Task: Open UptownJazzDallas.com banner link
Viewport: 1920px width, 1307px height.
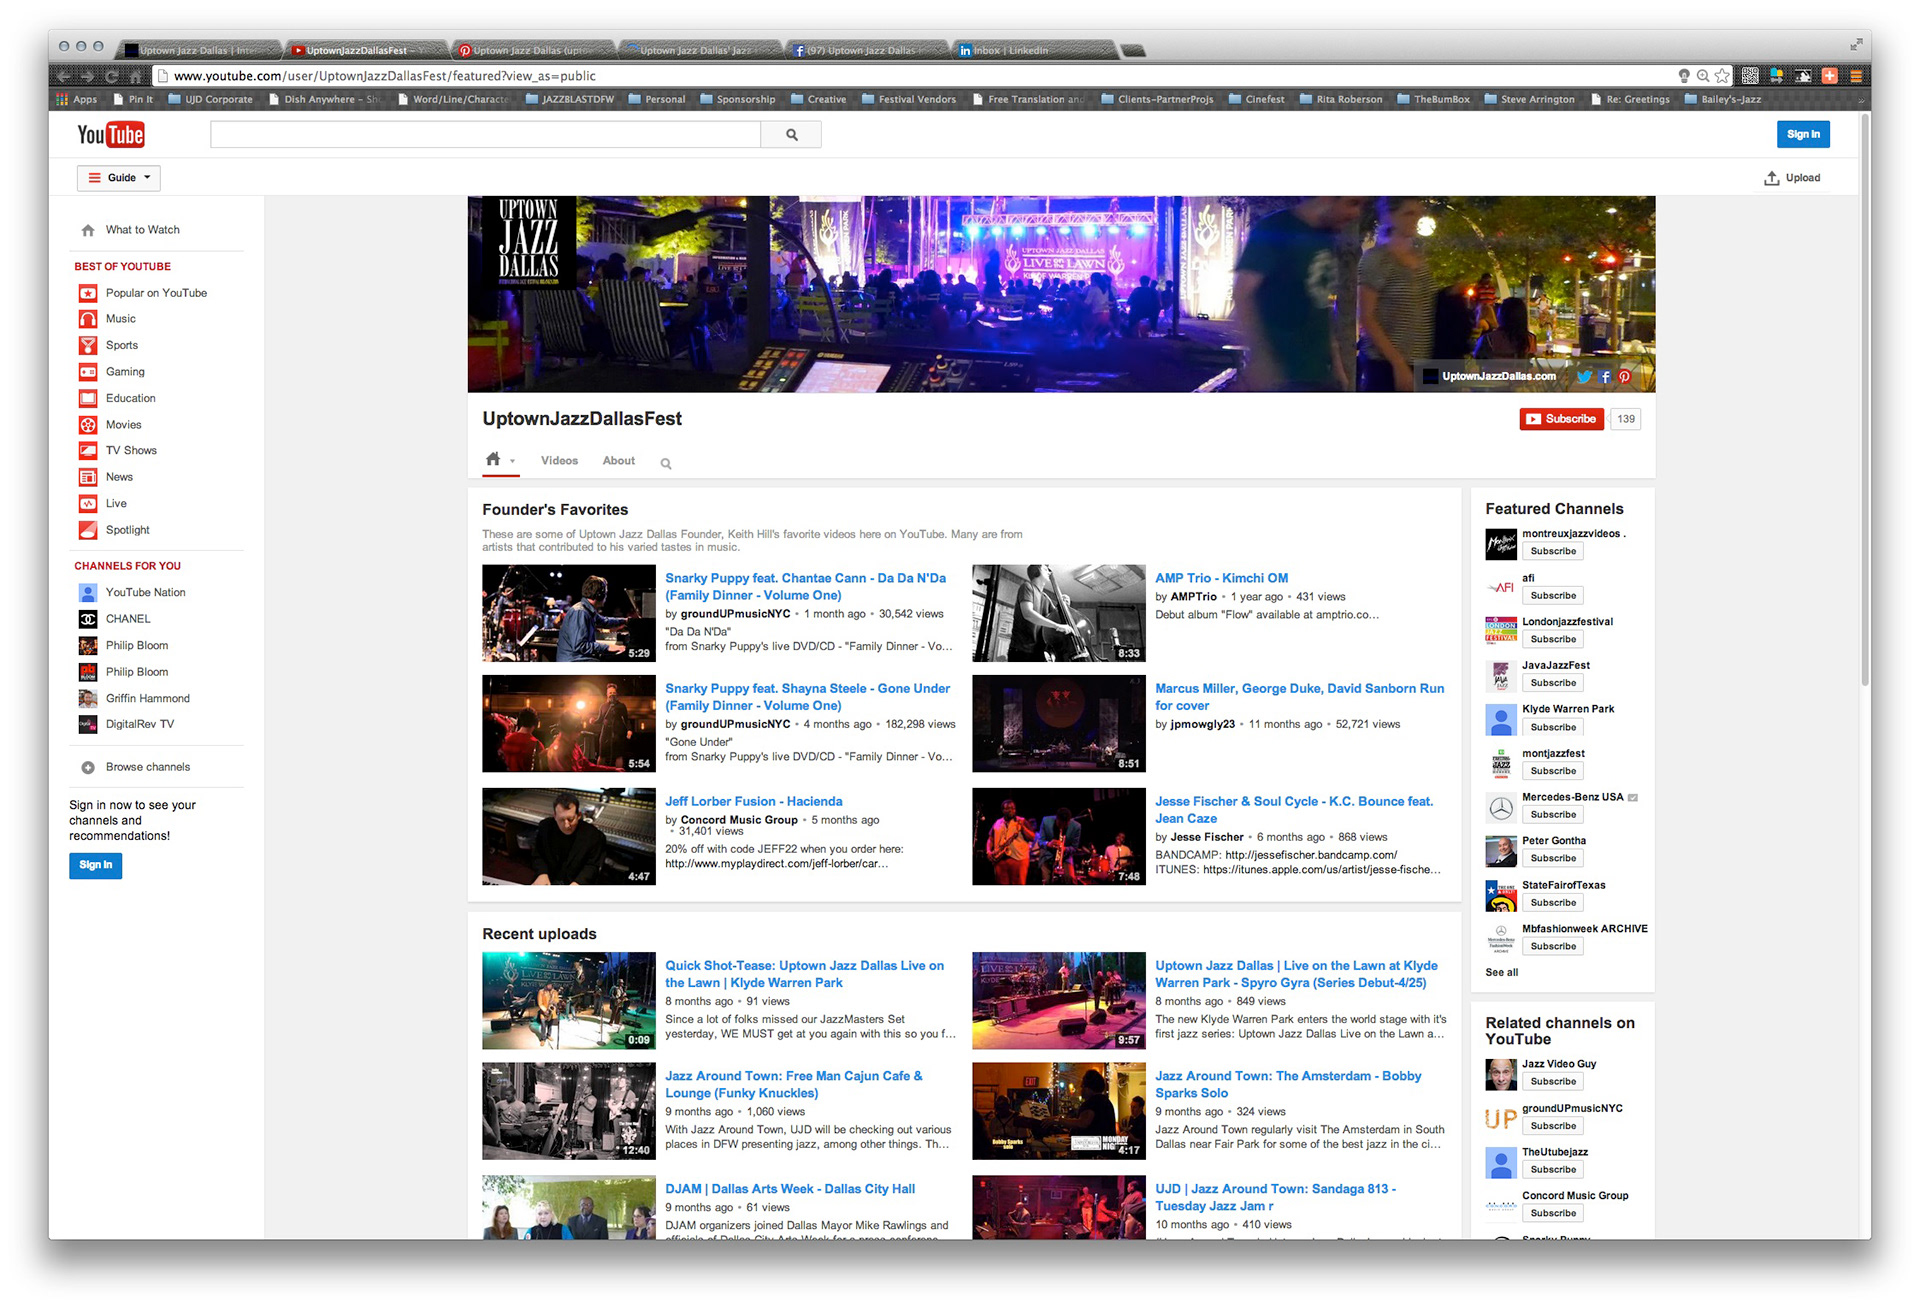Action: coord(1498,377)
